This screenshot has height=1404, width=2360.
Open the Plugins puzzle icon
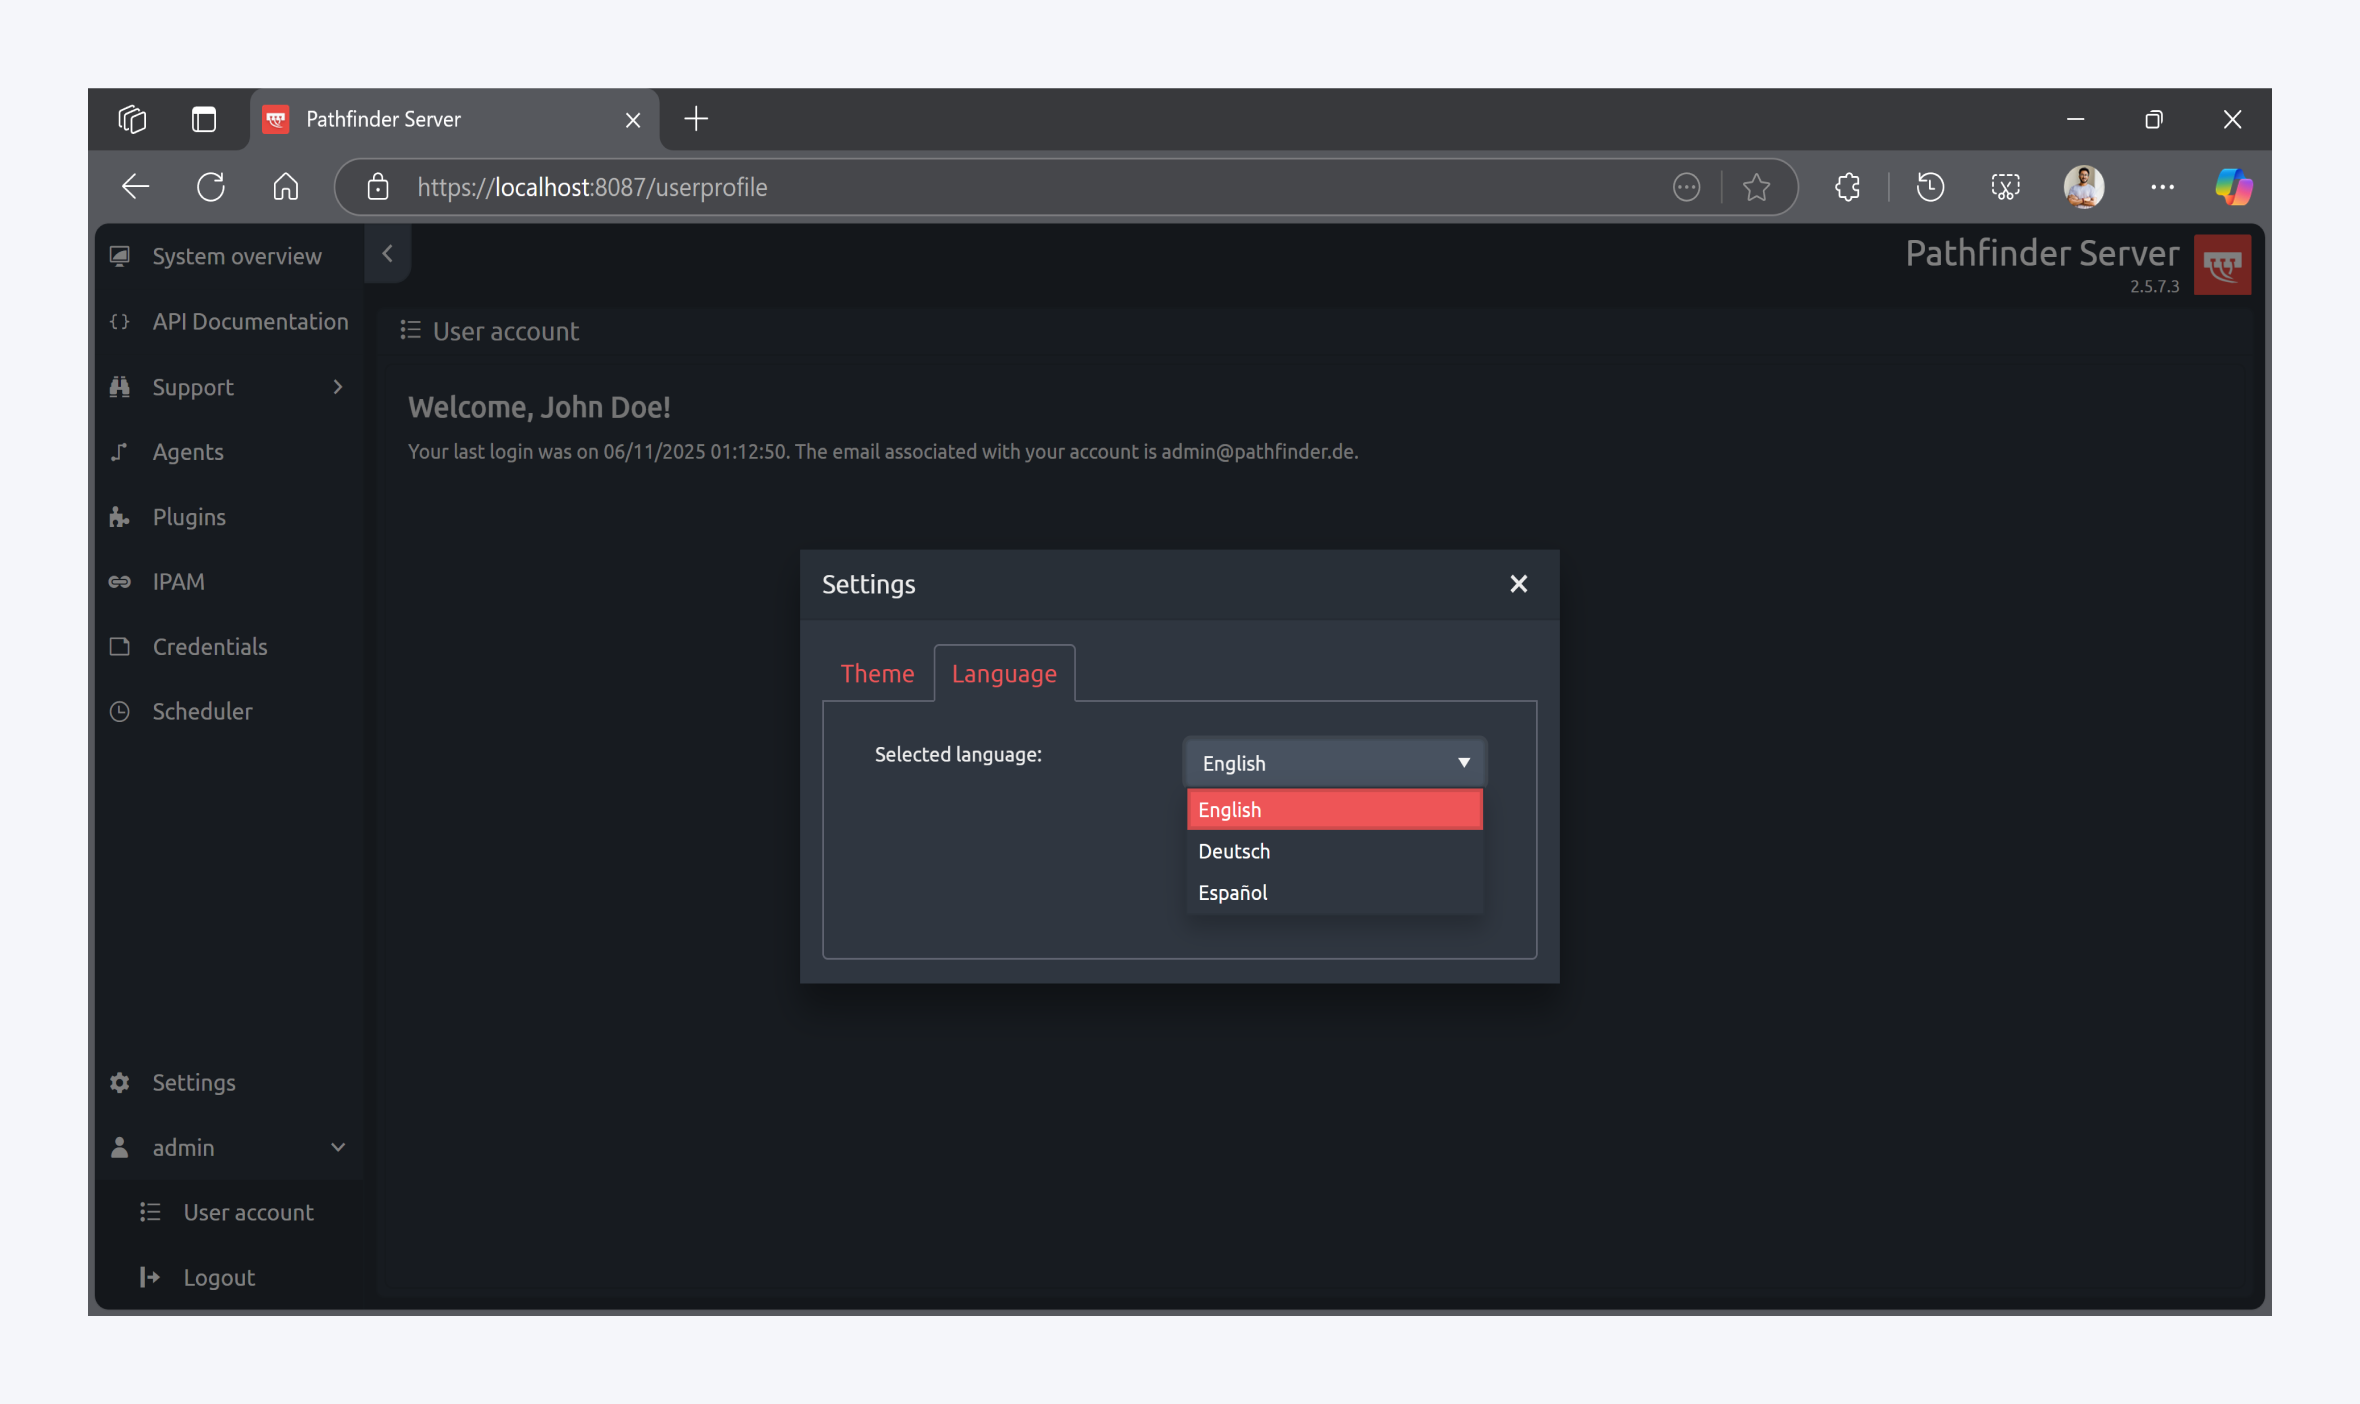(x=120, y=517)
